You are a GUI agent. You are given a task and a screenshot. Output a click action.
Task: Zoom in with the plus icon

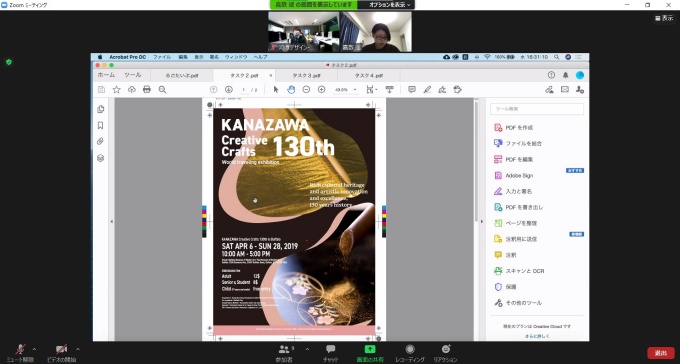[x=321, y=89]
